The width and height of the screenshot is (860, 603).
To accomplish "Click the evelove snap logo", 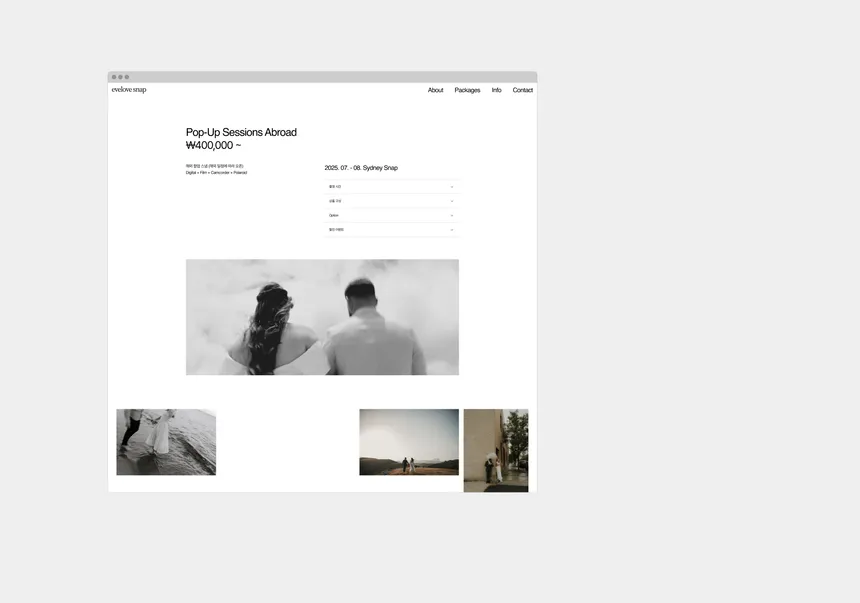I will [129, 89].
